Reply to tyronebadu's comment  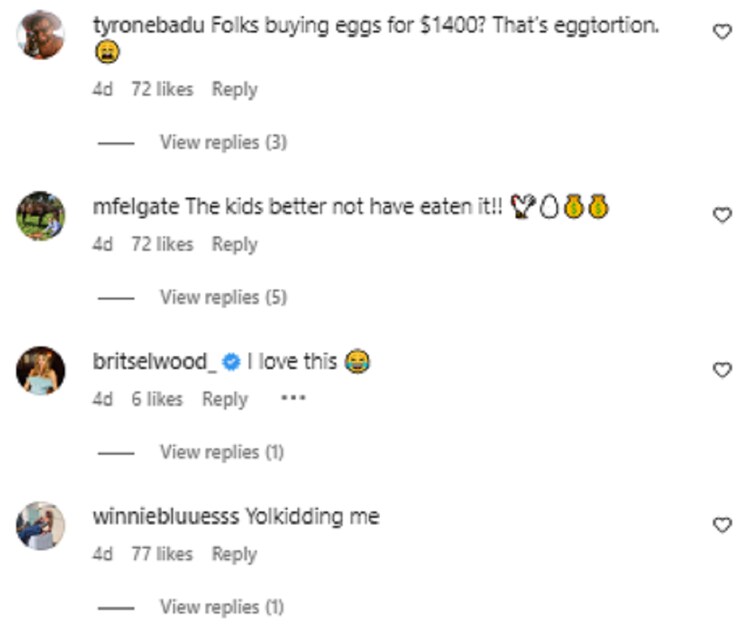[x=234, y=89]
